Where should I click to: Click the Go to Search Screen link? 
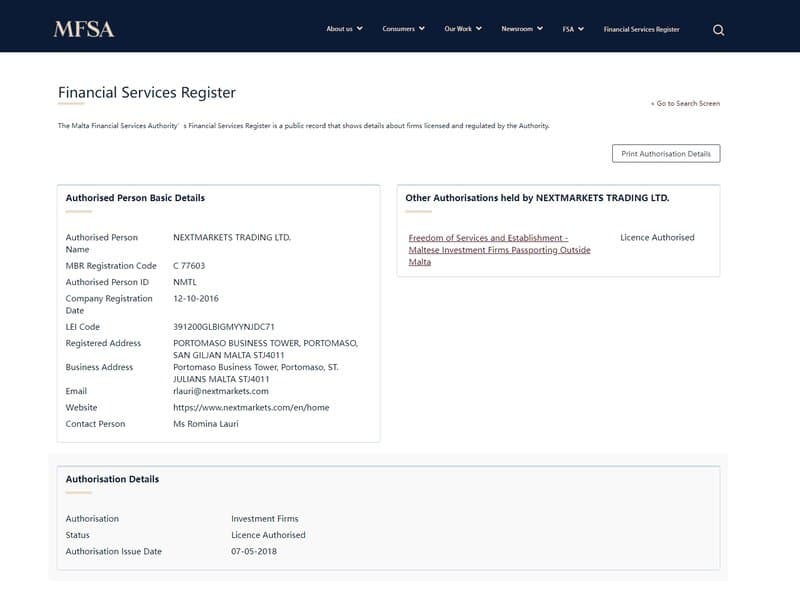pos(686,103)
